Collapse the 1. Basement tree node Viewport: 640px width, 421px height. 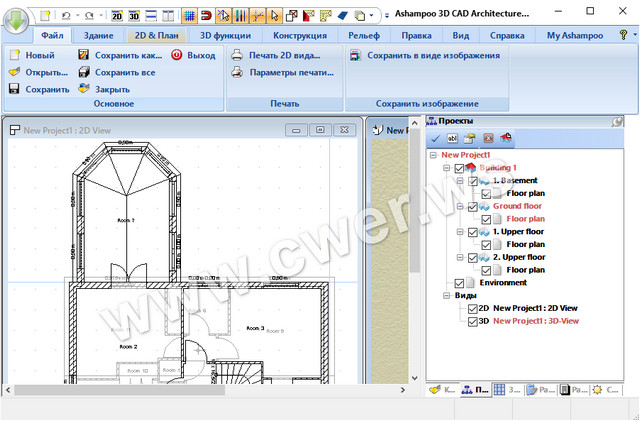click(x=459, y=181)
